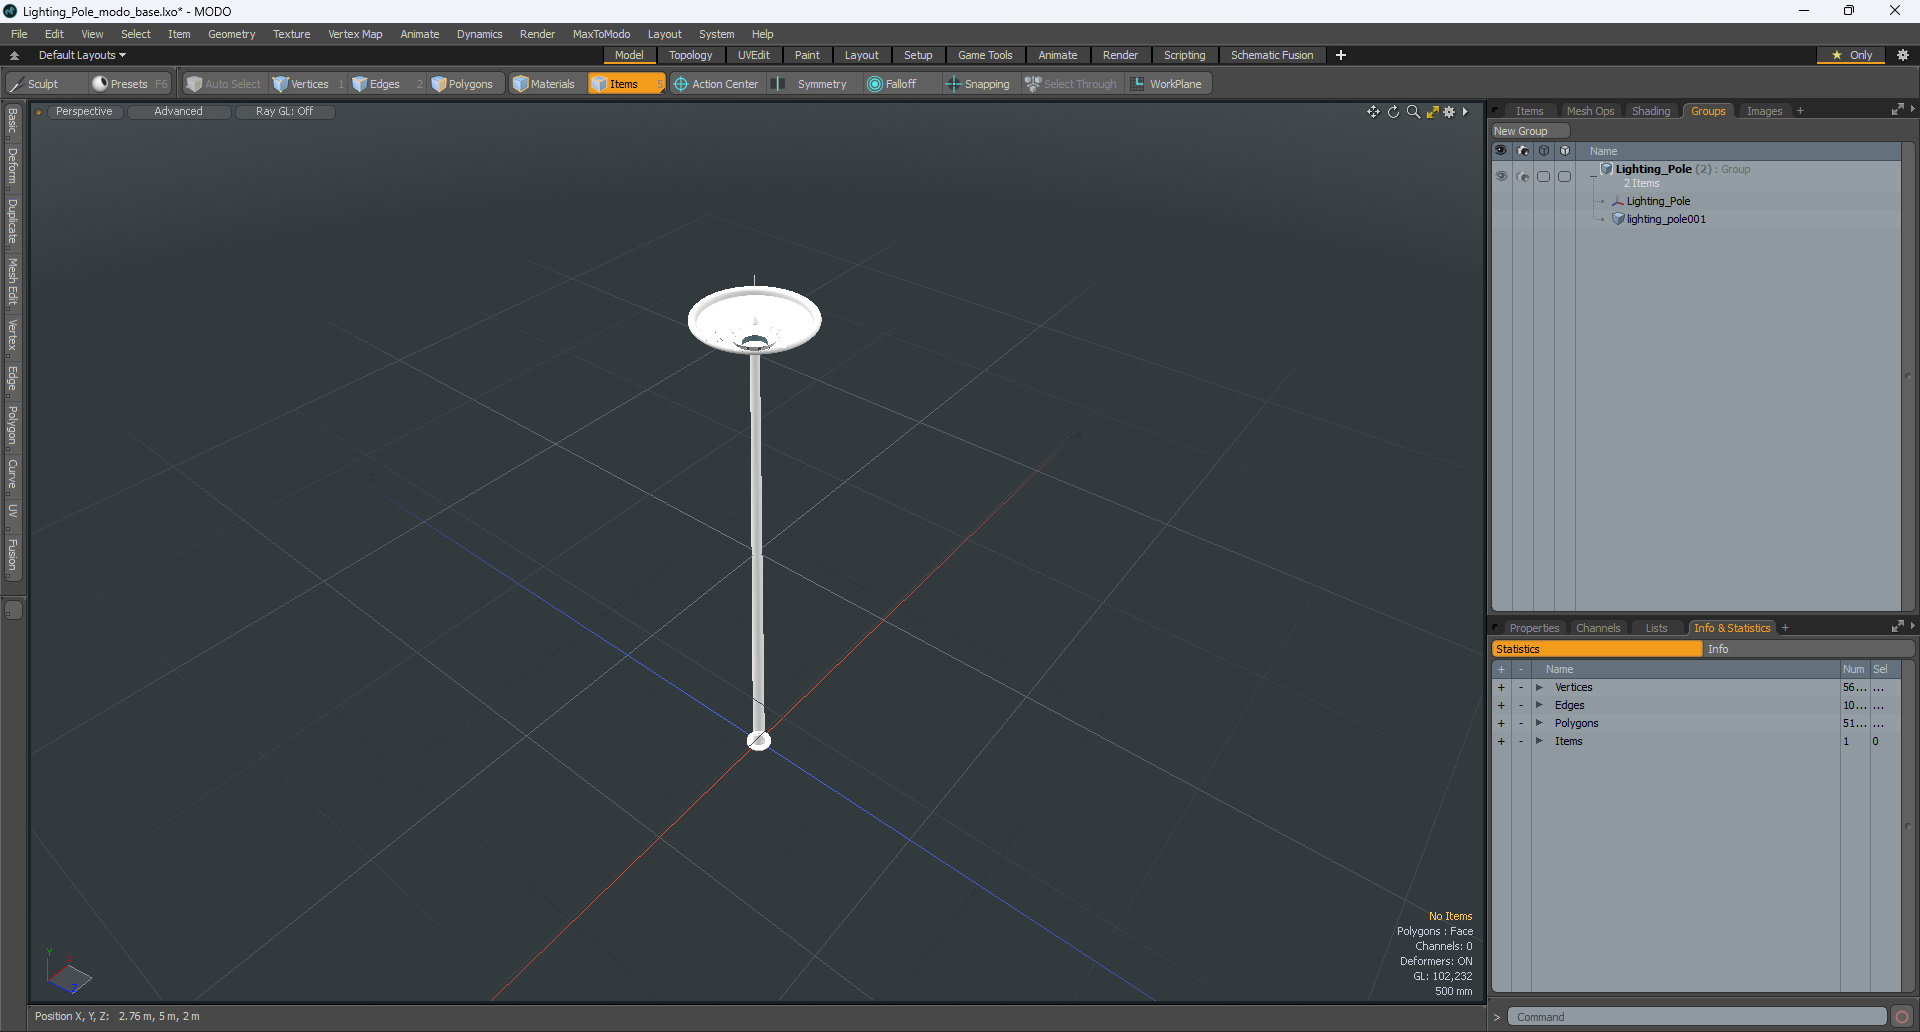Viewport: 1920px width, 1032px height.
Task: Open the Advanced shading style dropdown
Action: [x=179, y=112]
